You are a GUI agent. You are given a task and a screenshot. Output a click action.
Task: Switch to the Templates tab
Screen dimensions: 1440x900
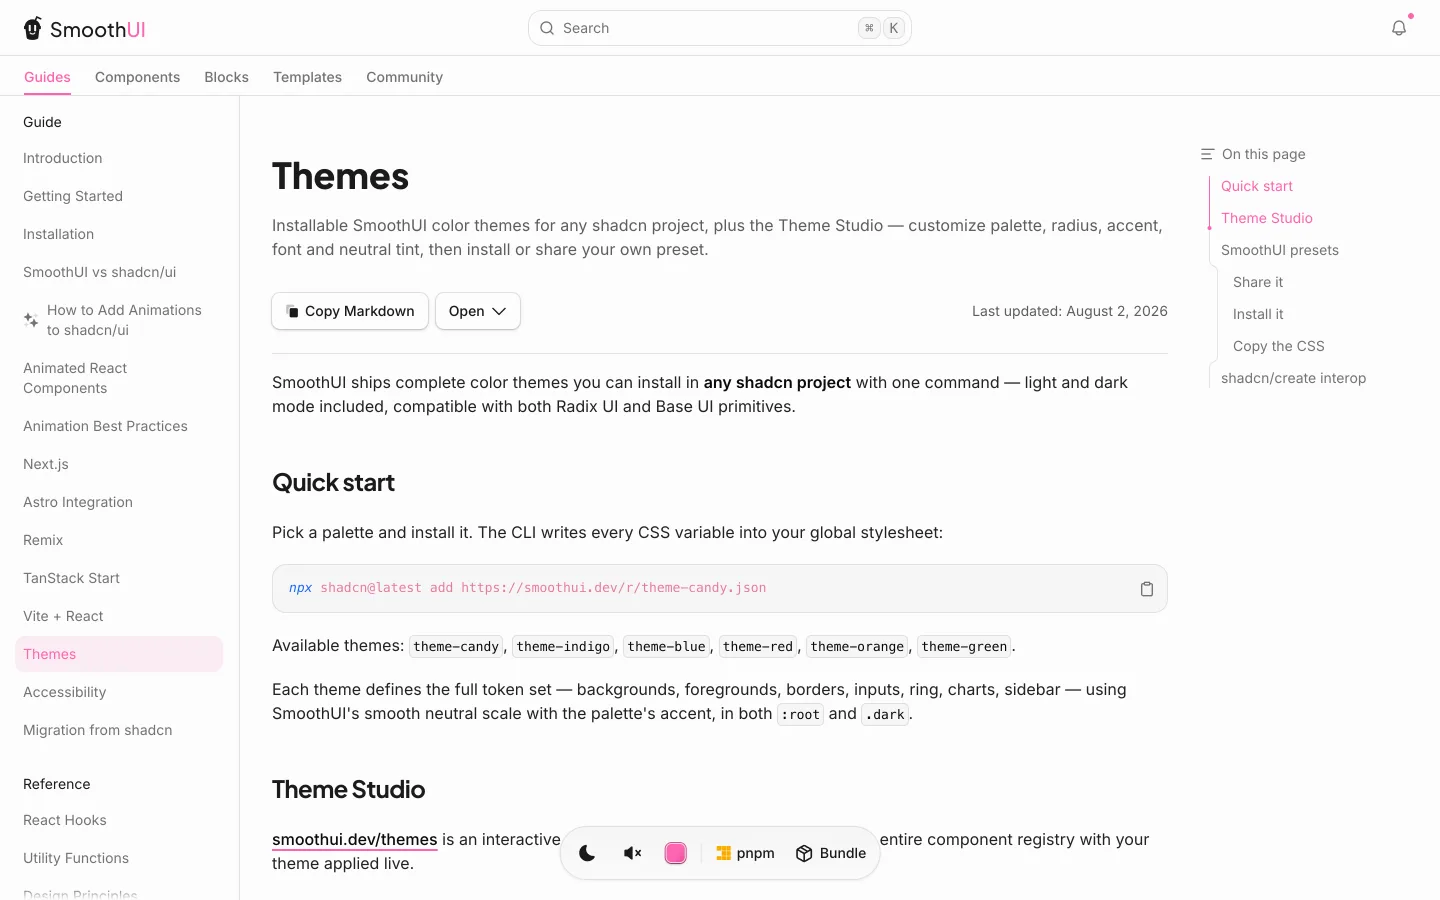coord(308,77)
